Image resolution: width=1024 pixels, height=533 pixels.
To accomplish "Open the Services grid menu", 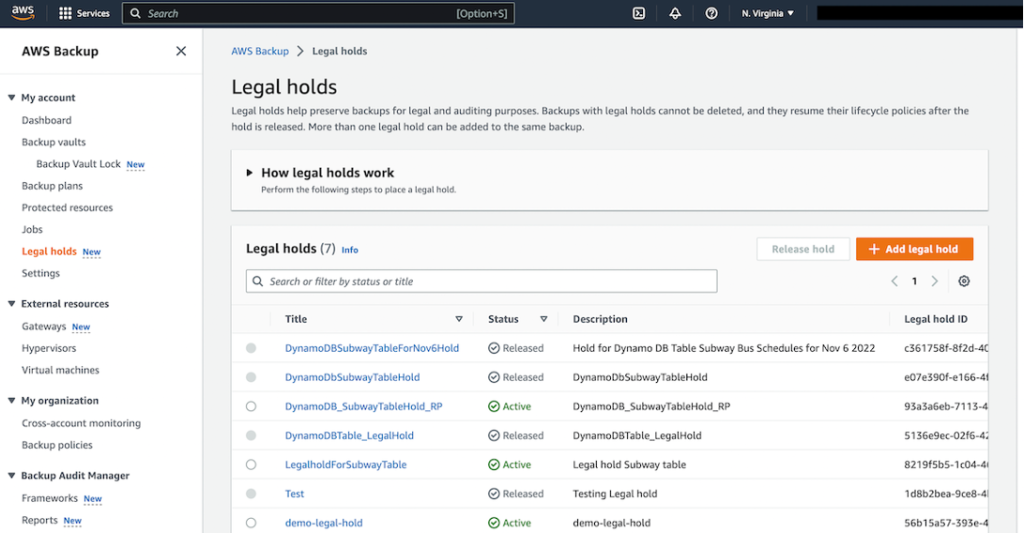I will 84,13.
